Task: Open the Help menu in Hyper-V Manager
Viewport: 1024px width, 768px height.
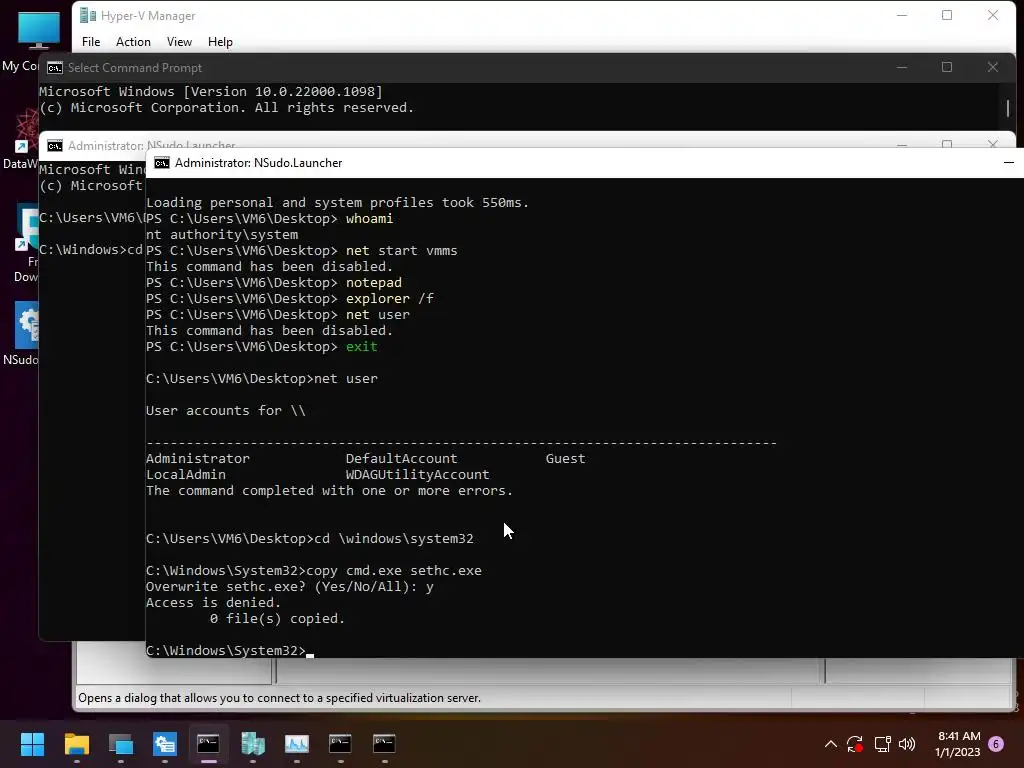Action: pos(220,42)
